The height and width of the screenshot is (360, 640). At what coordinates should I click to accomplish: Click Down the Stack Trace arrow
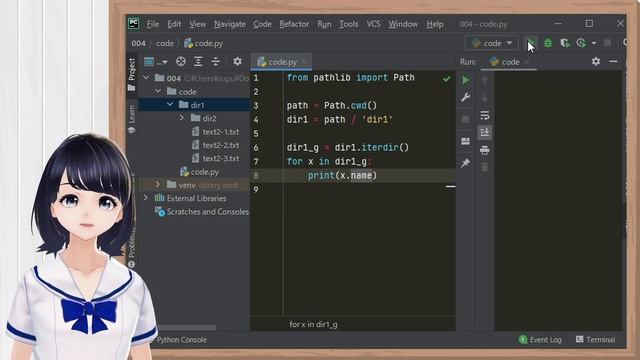point(484,98)
